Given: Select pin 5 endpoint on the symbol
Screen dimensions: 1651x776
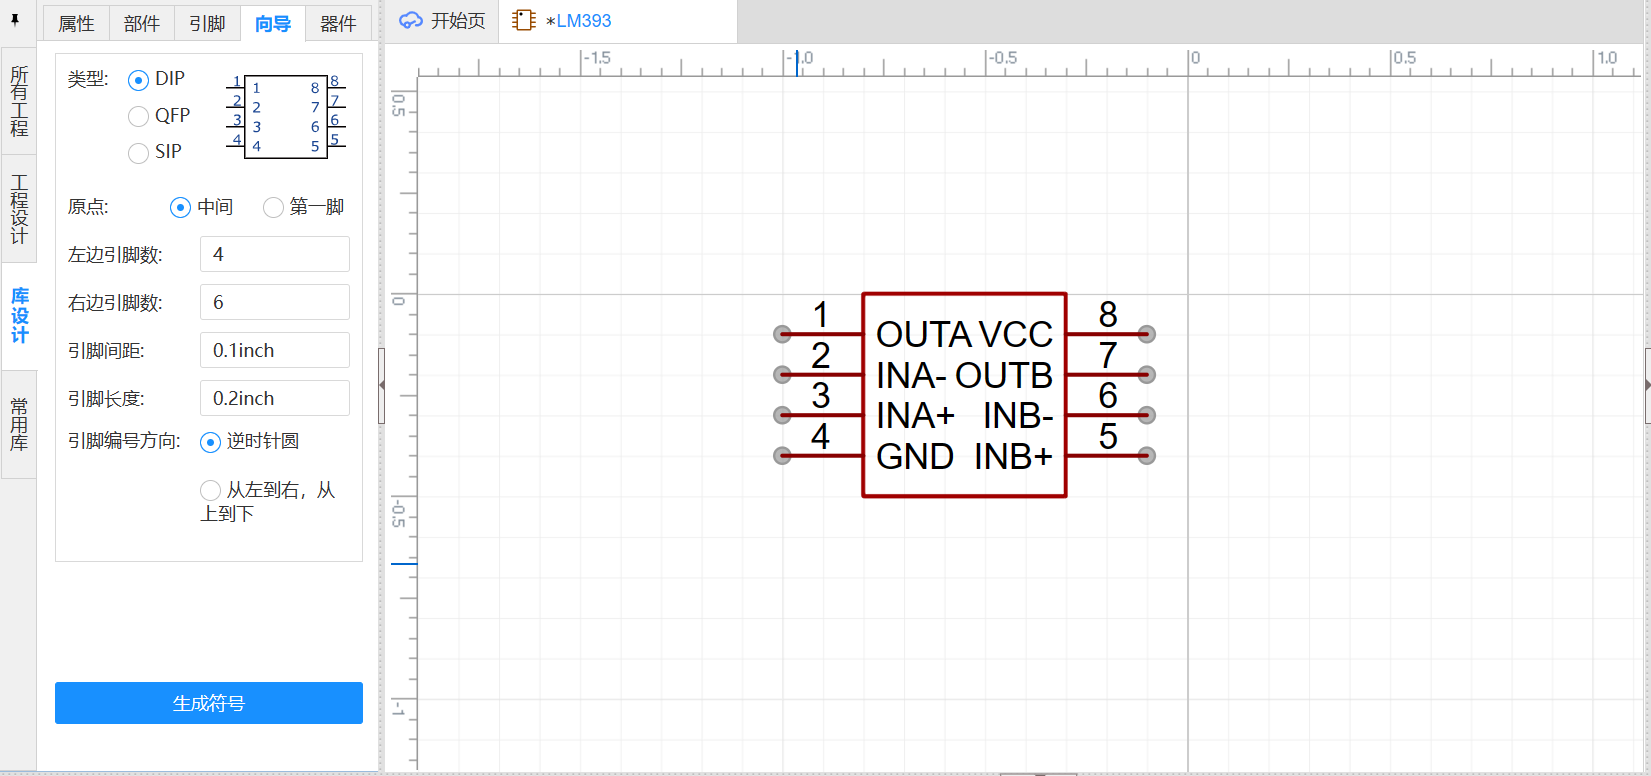Looking at the screenshot, I should 1147,456.
